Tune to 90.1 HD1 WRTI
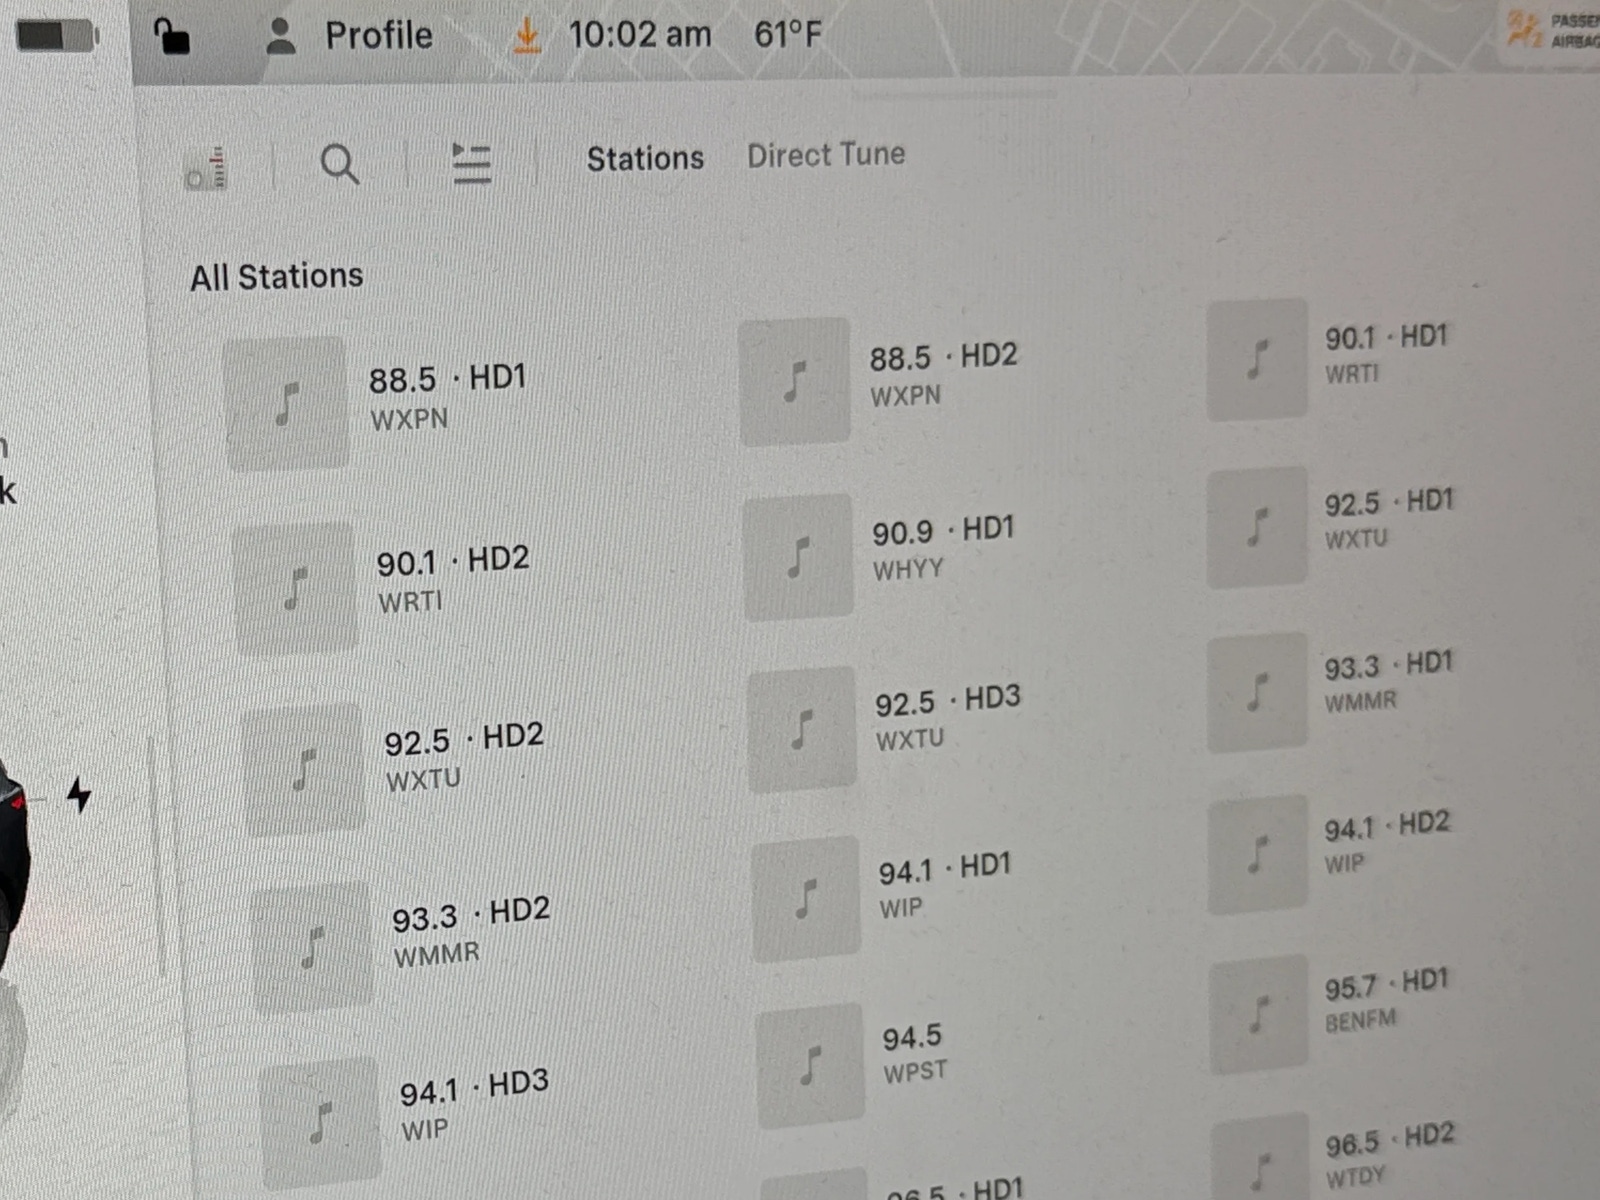1600x1200 pixels. point(1385,353)
